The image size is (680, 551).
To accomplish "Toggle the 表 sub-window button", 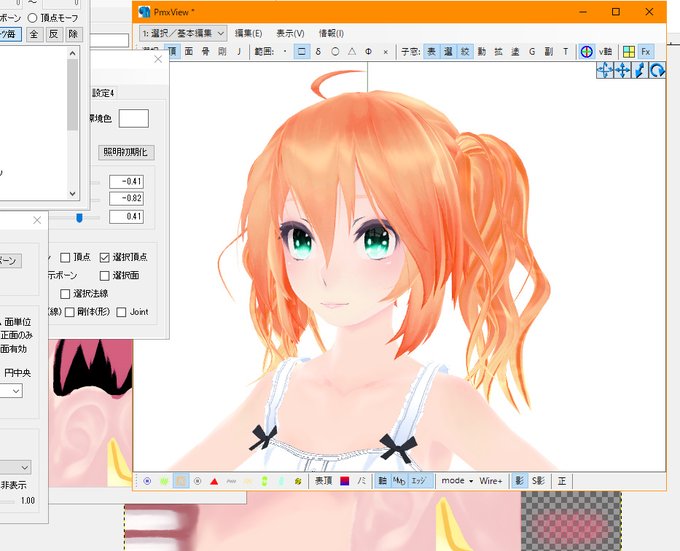I will [x=432, y=52].
